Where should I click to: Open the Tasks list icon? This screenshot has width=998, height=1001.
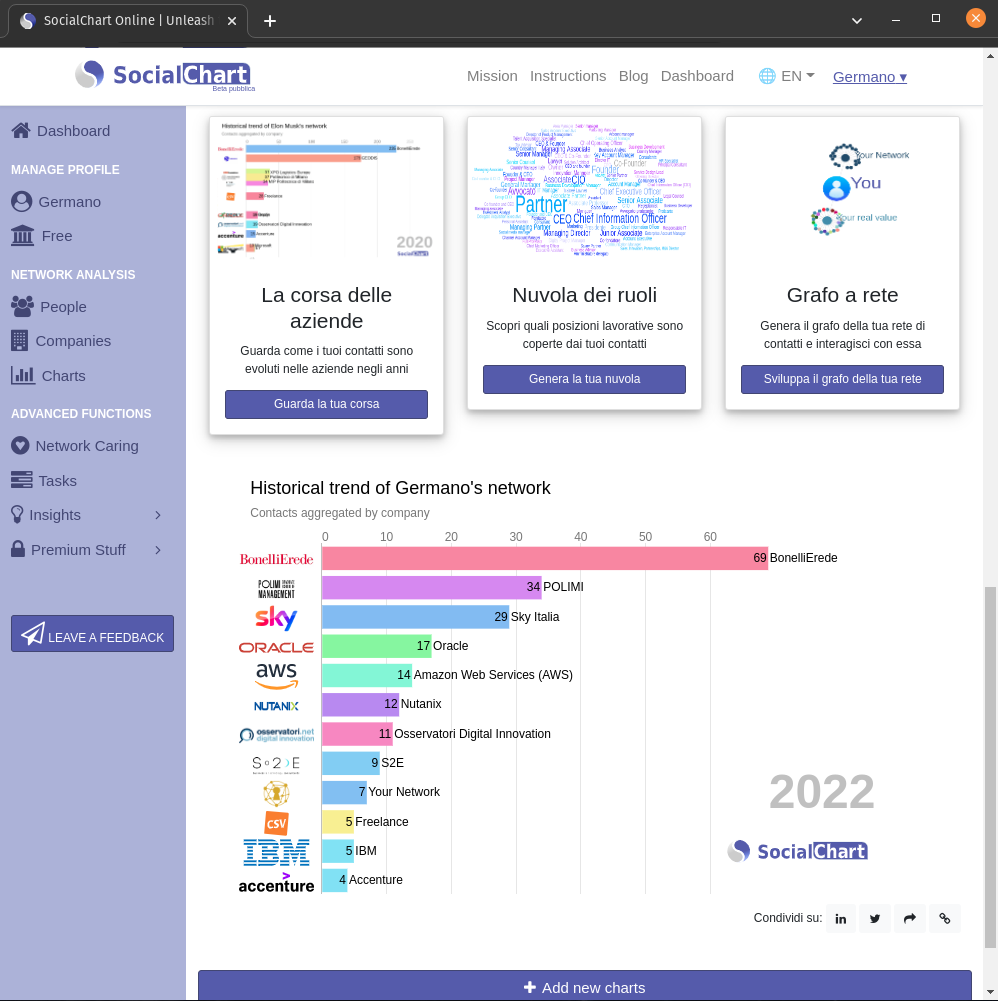(22, 480)
